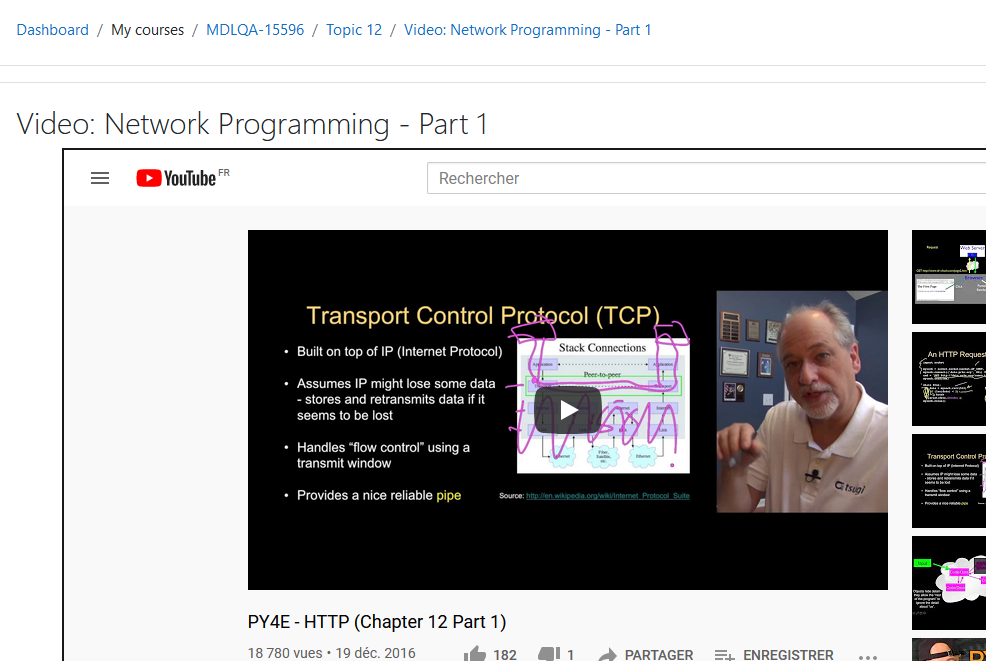Image resolution: width=986 pixels, height=661 pixels.
Task: Click the 182 likes count
Action: pos(505,655)
